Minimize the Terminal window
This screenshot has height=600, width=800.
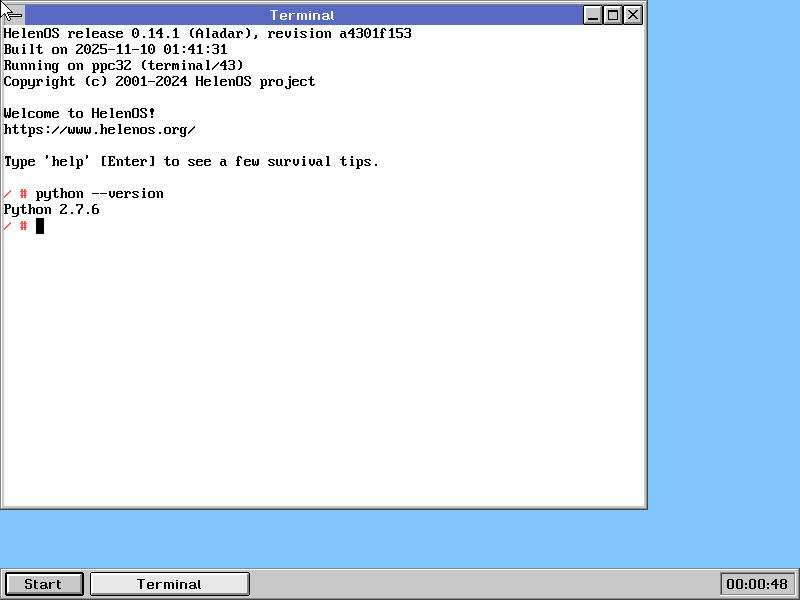click(x=593, y=15)
